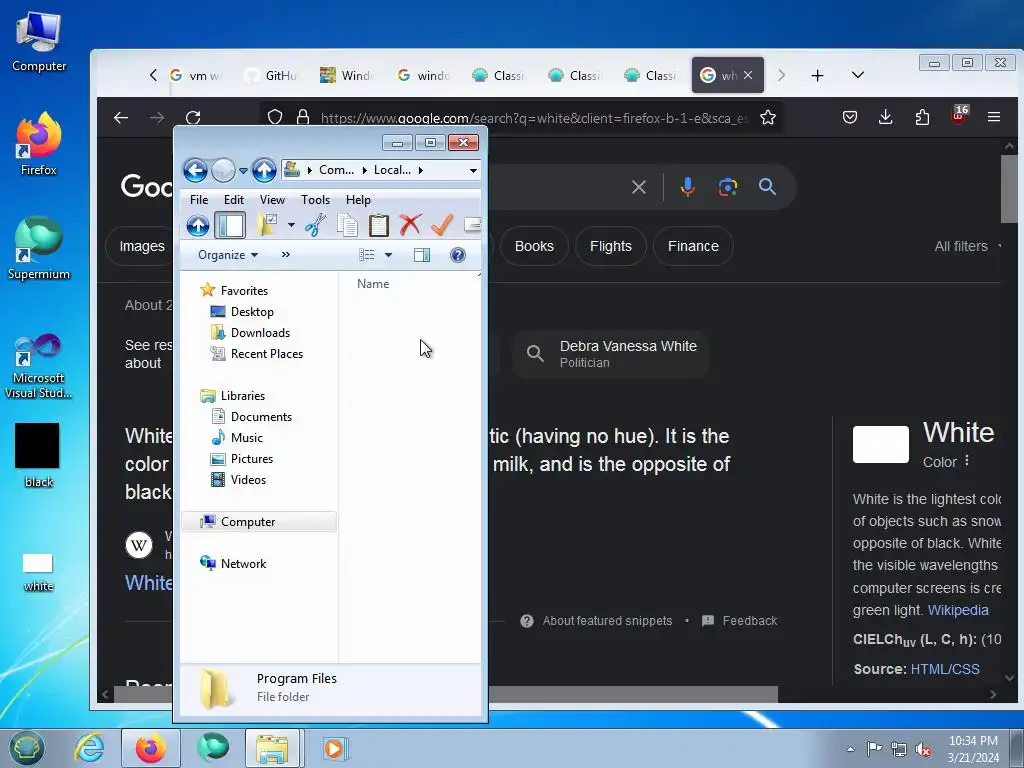Clear Google search box with X
Image resolution: width=1024 pixels, height=768 pixels.
coord(639,187)
